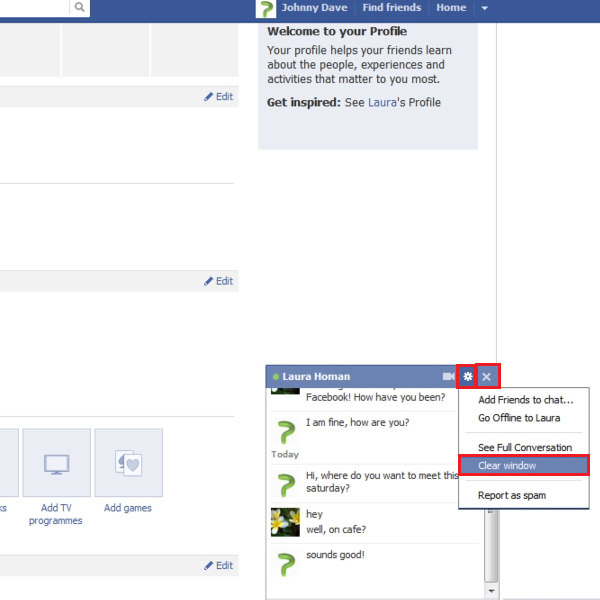Go to Home in navbar
This screenshot has height=600, width=600.
(451, 8)
